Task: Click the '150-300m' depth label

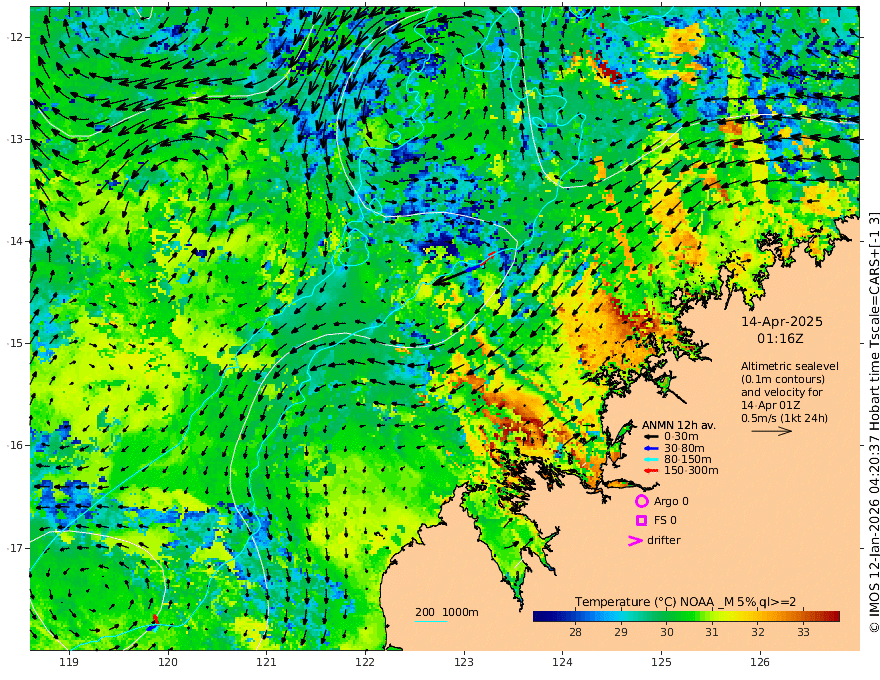Action: coord(691,471)
